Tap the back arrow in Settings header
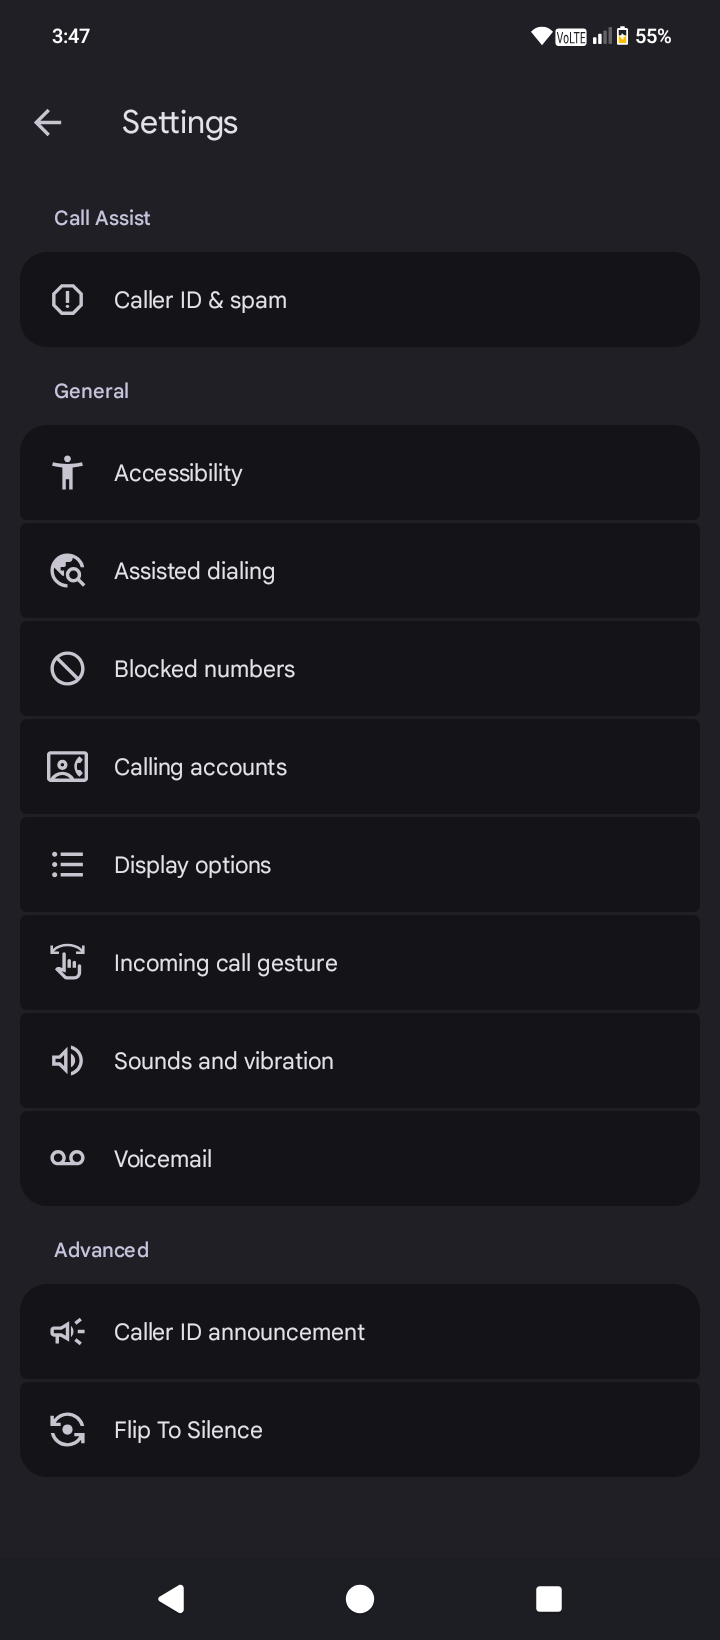Viewport: 720px width, 1640px height. pos(48,123)
